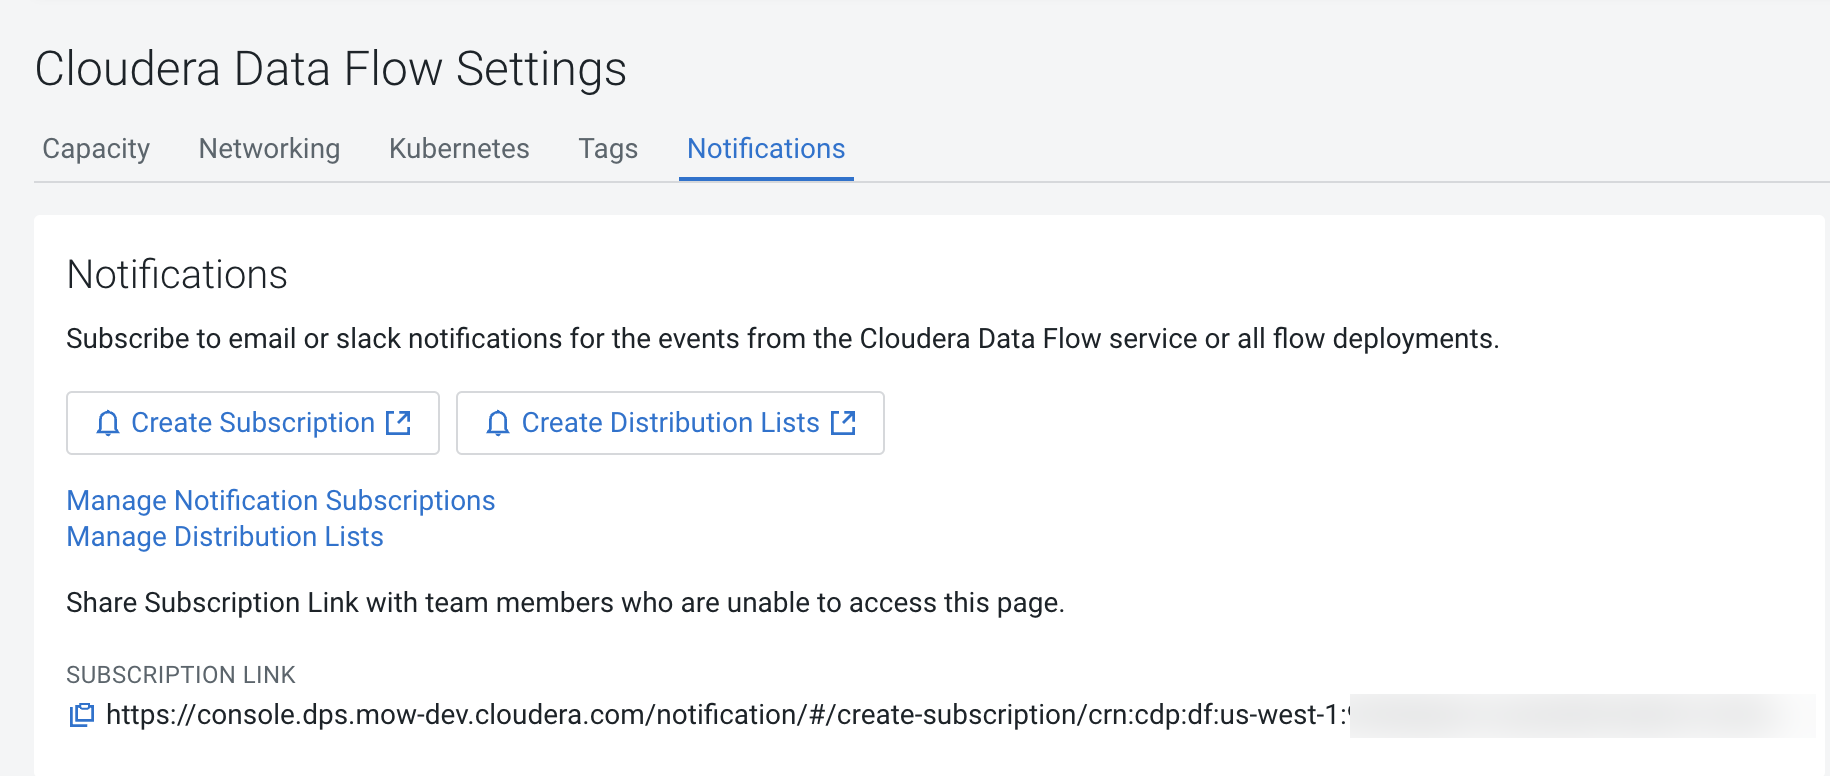1830x776 pixels.
Task: Open the Networking tab
Action: click(269, 149)
